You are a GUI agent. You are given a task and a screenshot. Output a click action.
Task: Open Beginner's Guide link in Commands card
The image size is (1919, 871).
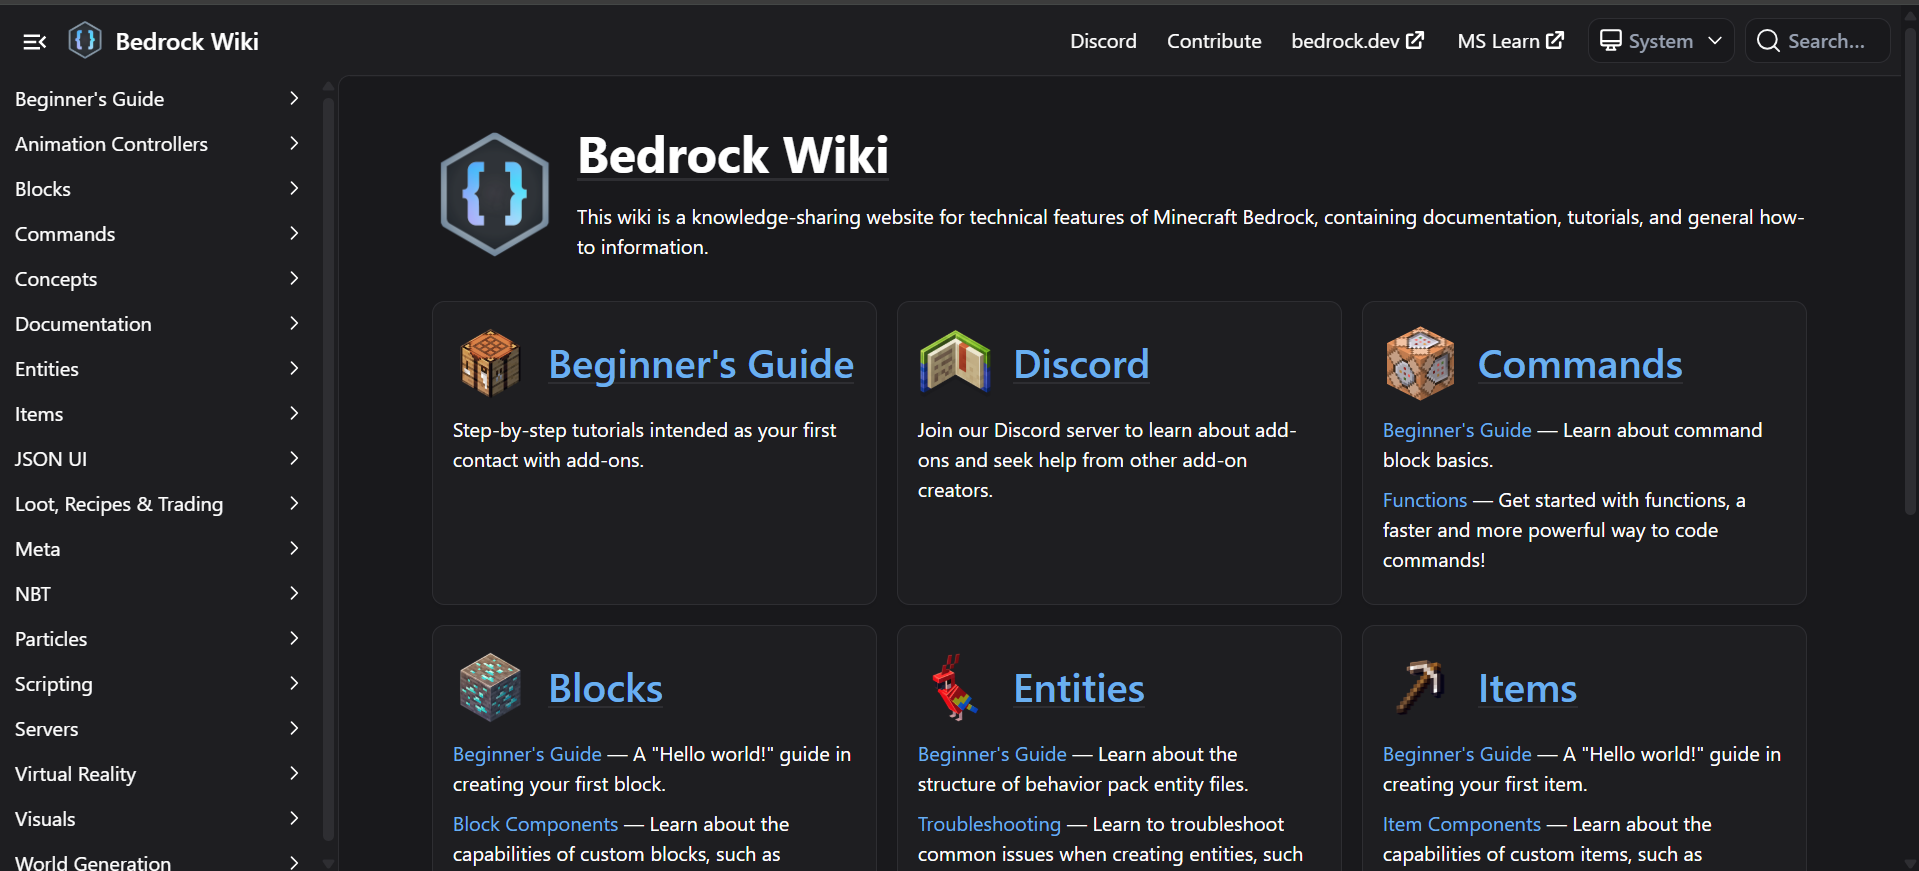click(x=1457, y=430)
